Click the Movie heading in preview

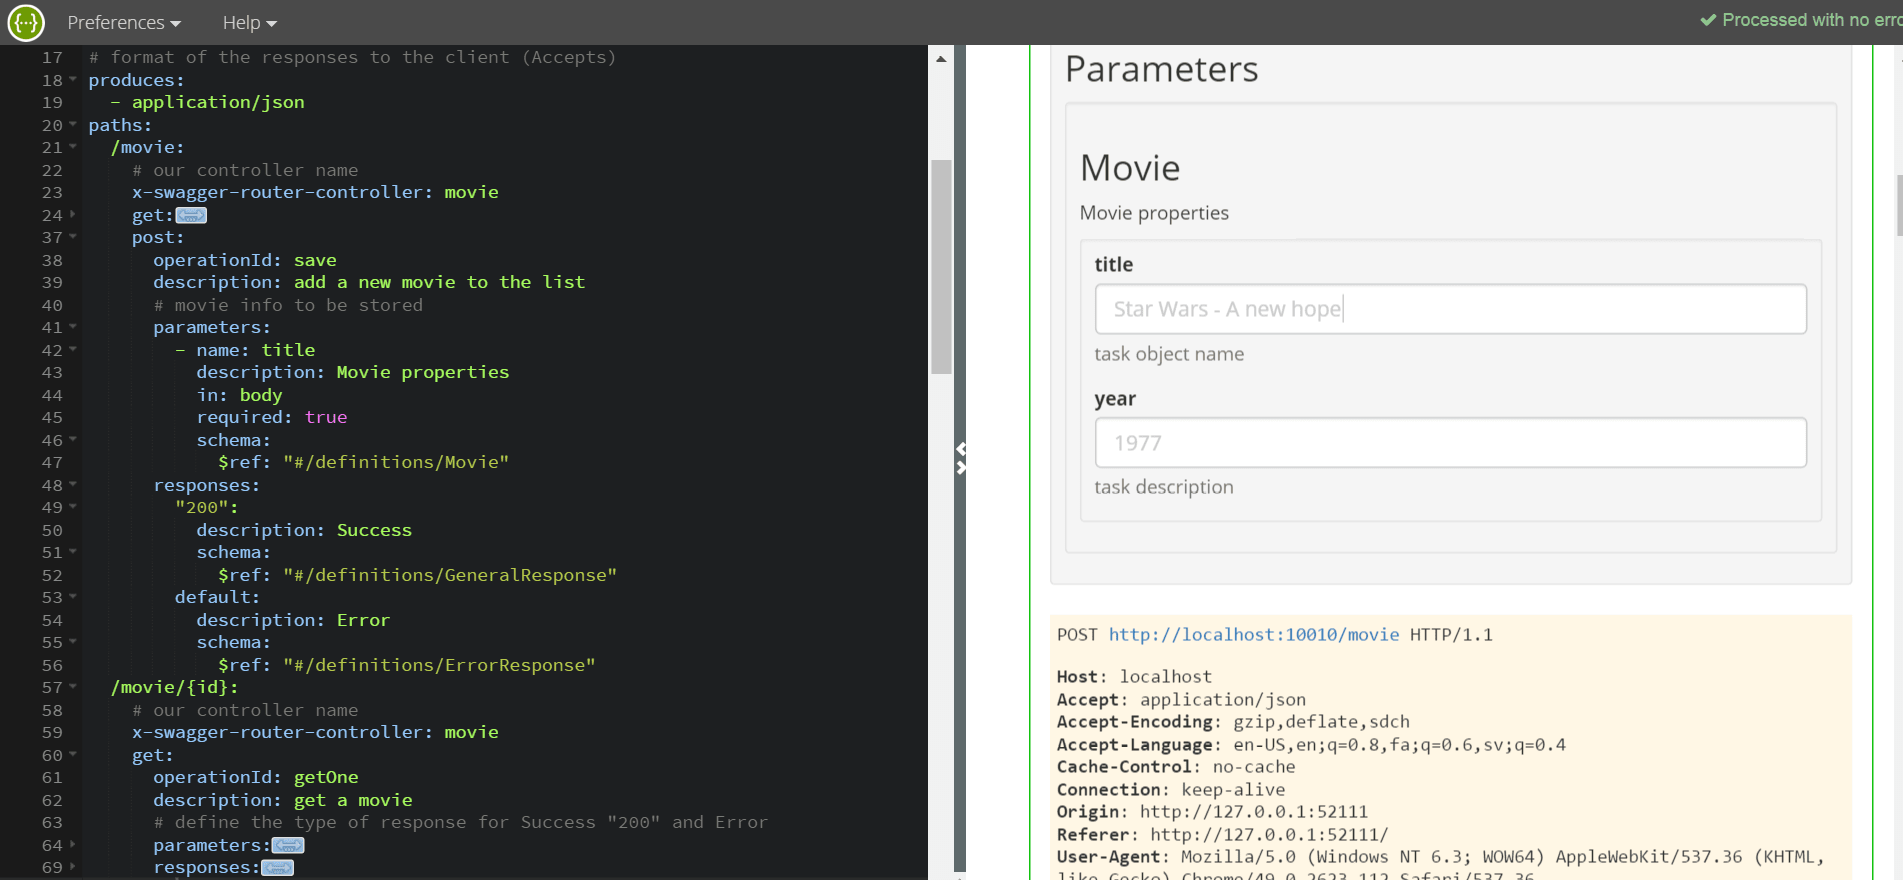point(1131,168)
